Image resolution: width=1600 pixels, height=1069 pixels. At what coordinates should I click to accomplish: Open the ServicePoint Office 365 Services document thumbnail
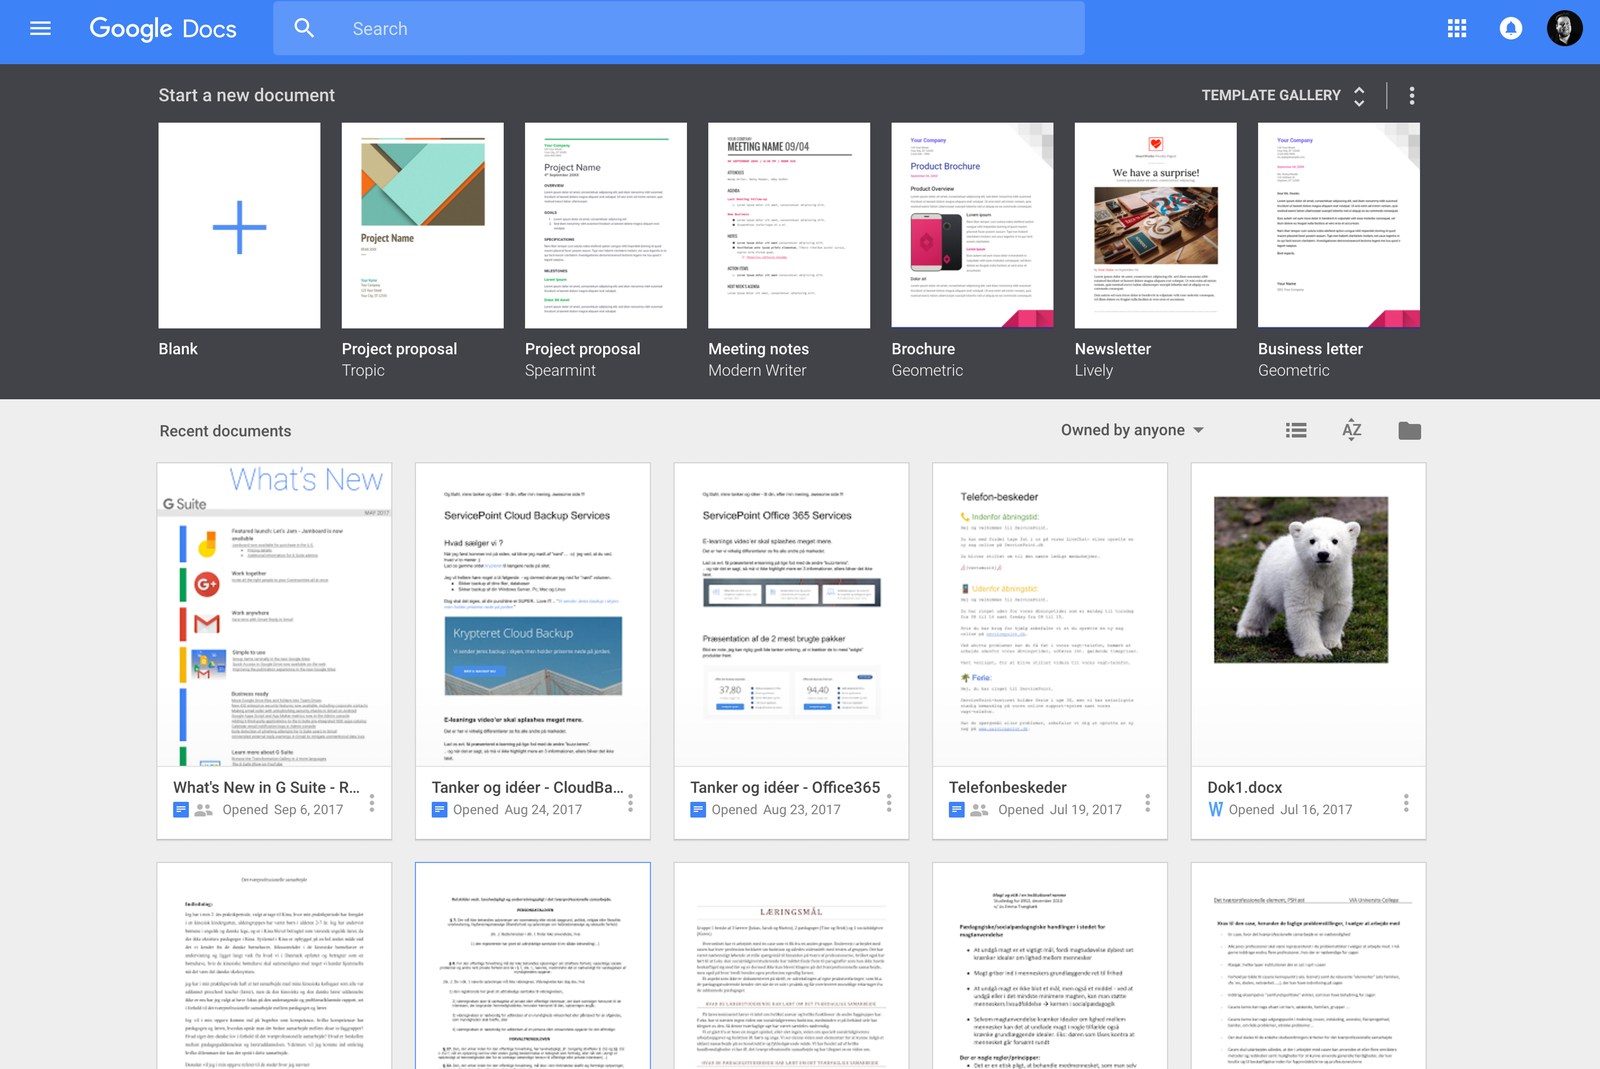click(791, 615)
